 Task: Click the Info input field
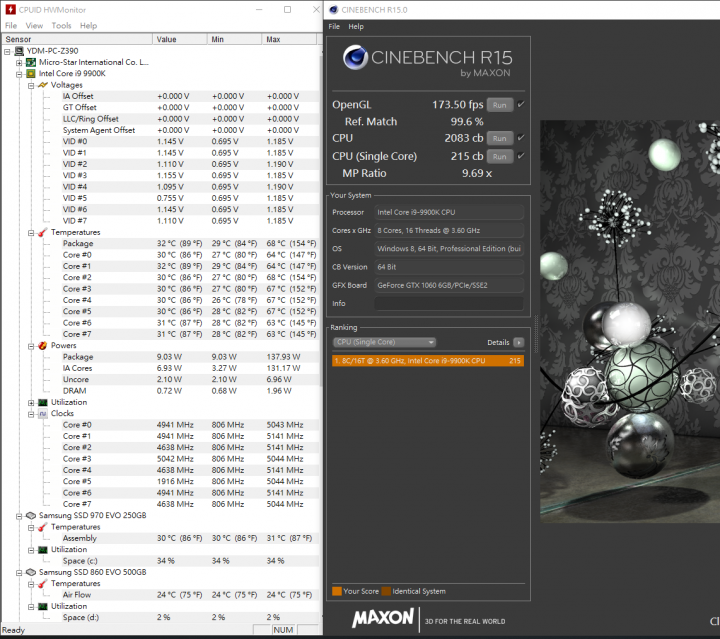(449, 303)
